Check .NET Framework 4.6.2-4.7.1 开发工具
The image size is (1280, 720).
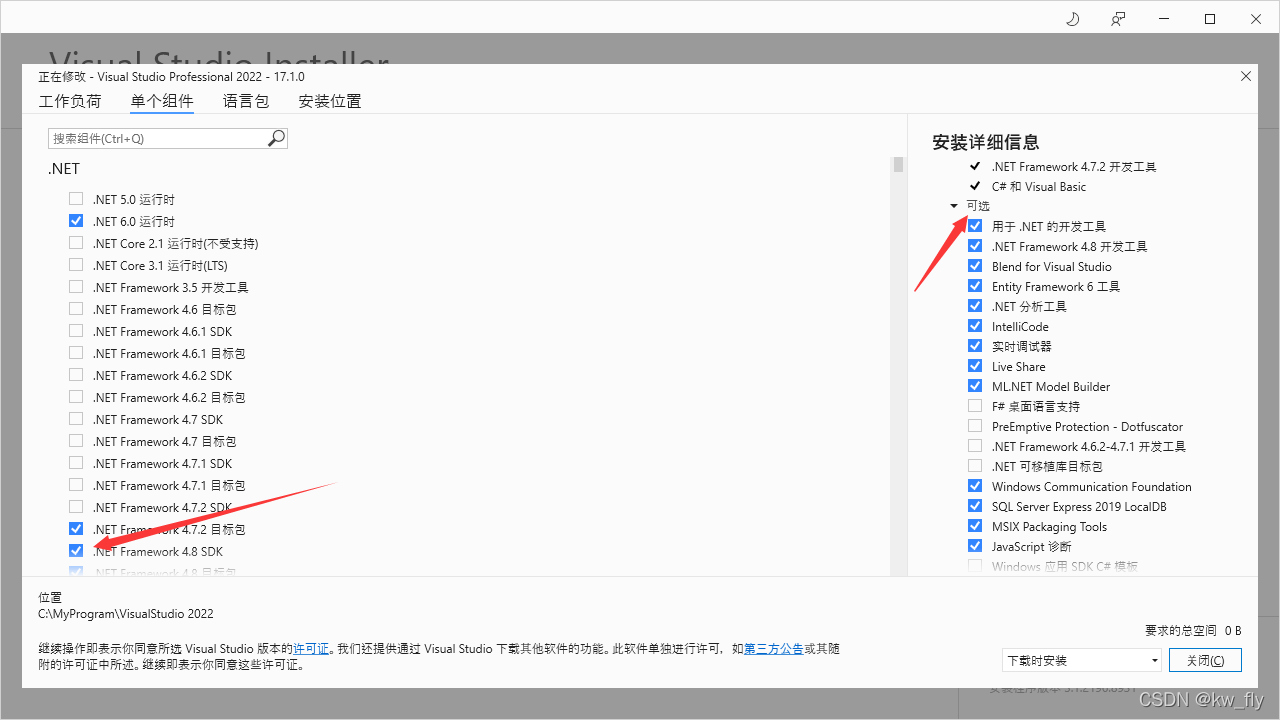(x=975, y=446)
